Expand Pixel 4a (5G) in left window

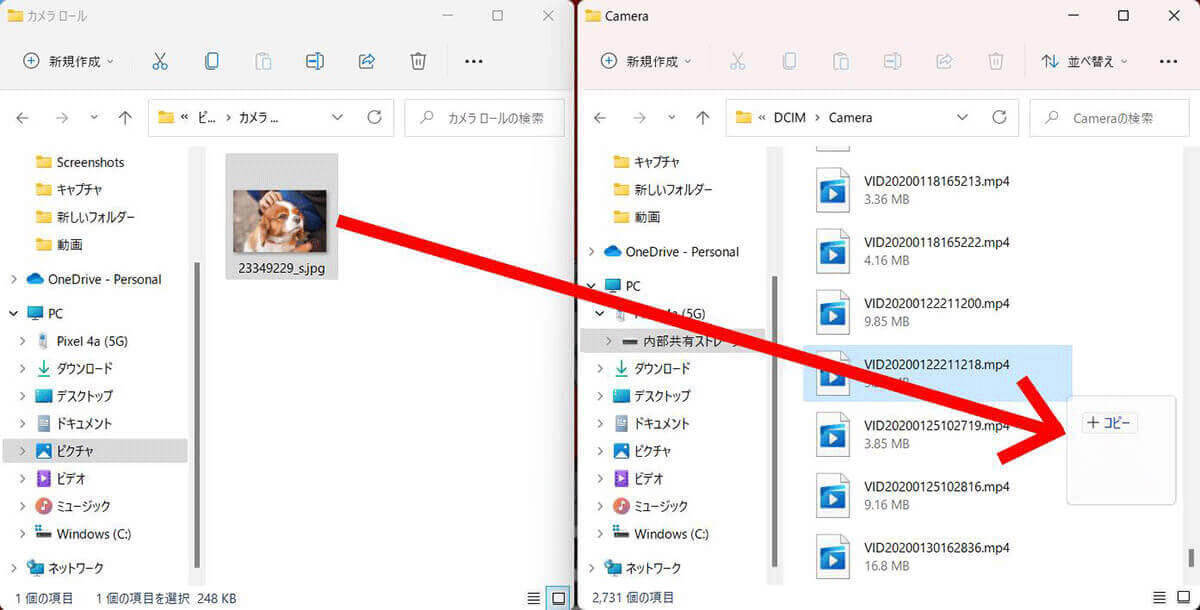click(x=23, y=341)
